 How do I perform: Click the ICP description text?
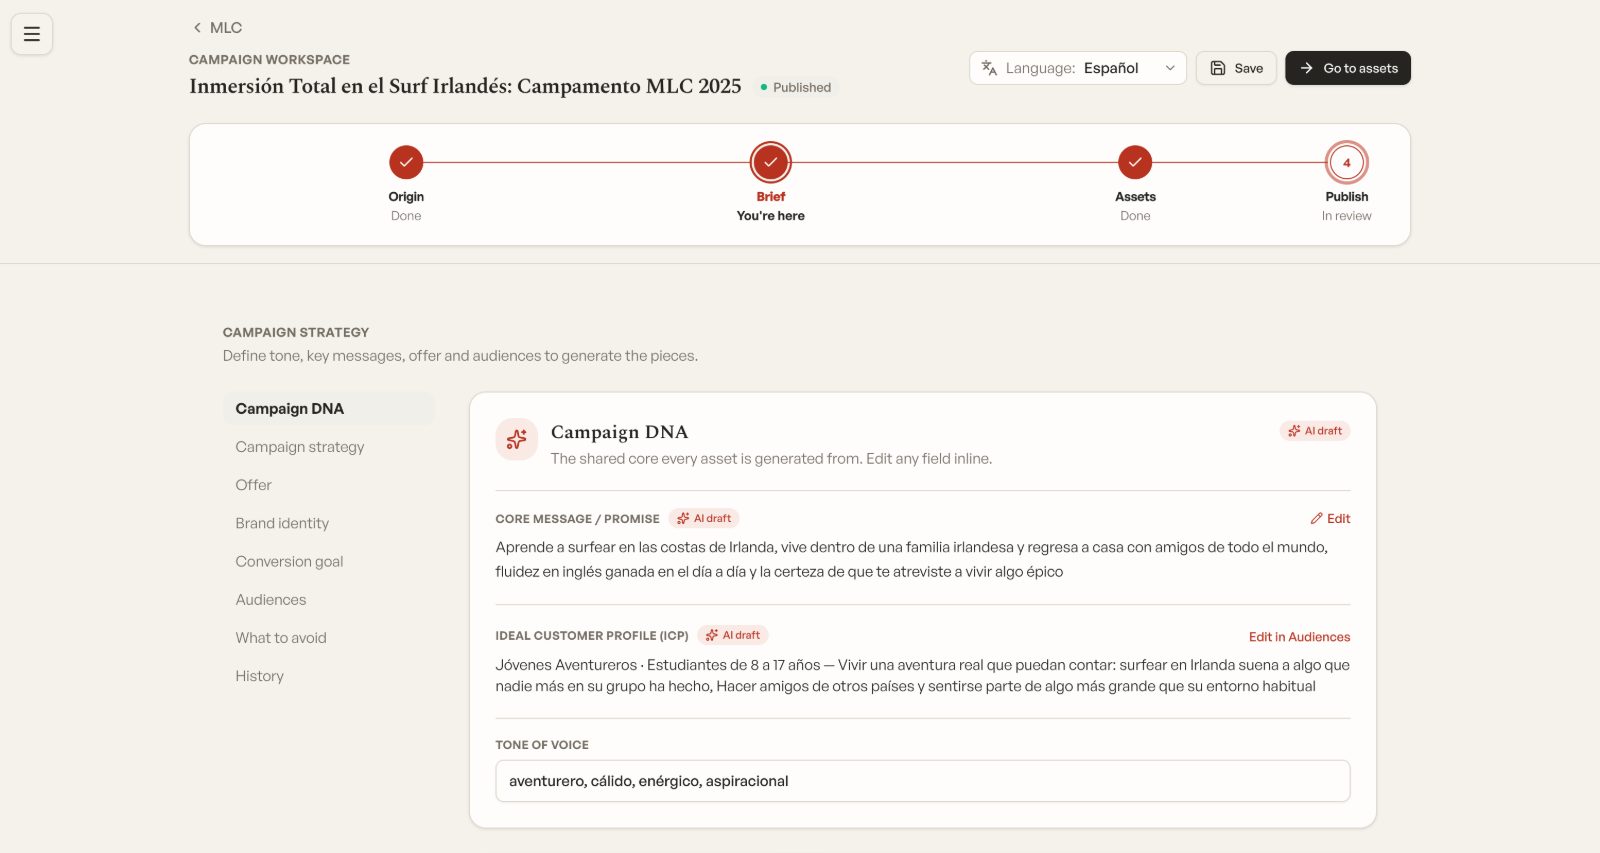pyautogui.click(x=923, y=675)
